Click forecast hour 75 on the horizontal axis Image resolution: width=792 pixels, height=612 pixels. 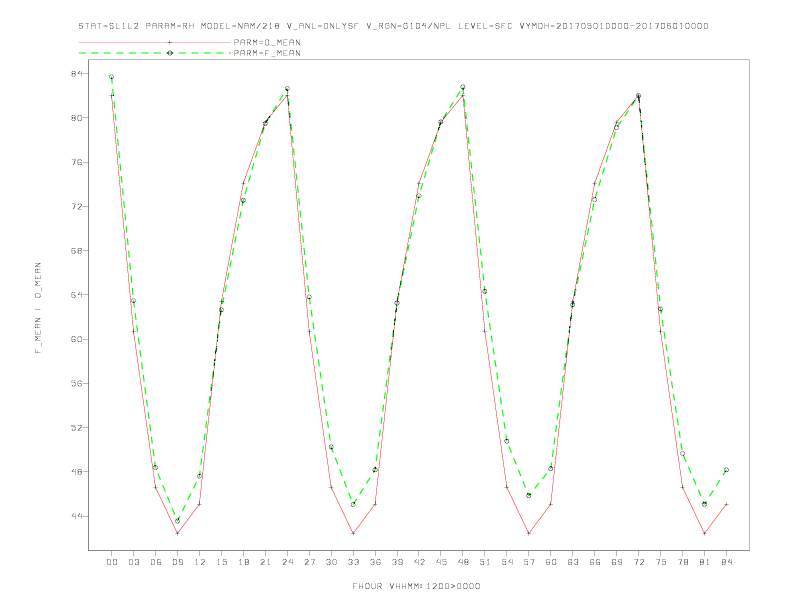pos(661,562)
